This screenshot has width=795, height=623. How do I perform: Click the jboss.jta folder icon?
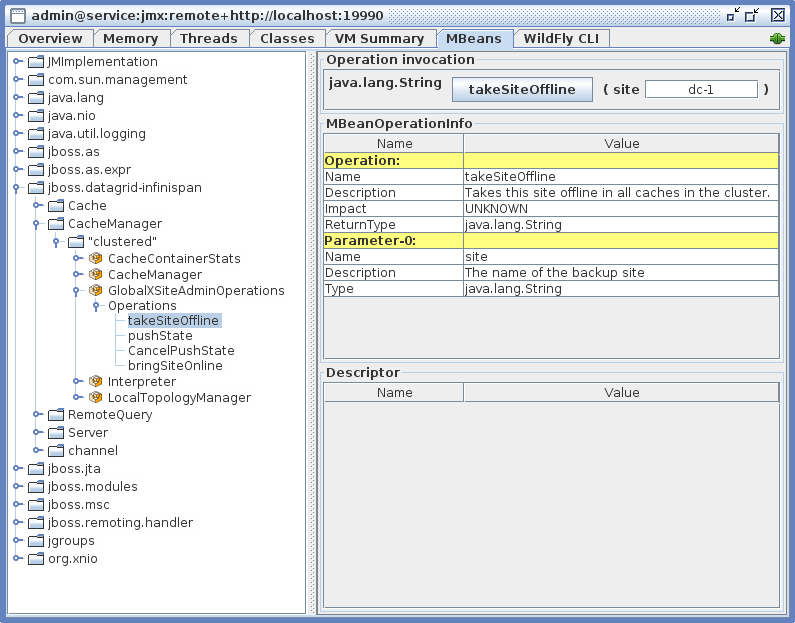35,469
